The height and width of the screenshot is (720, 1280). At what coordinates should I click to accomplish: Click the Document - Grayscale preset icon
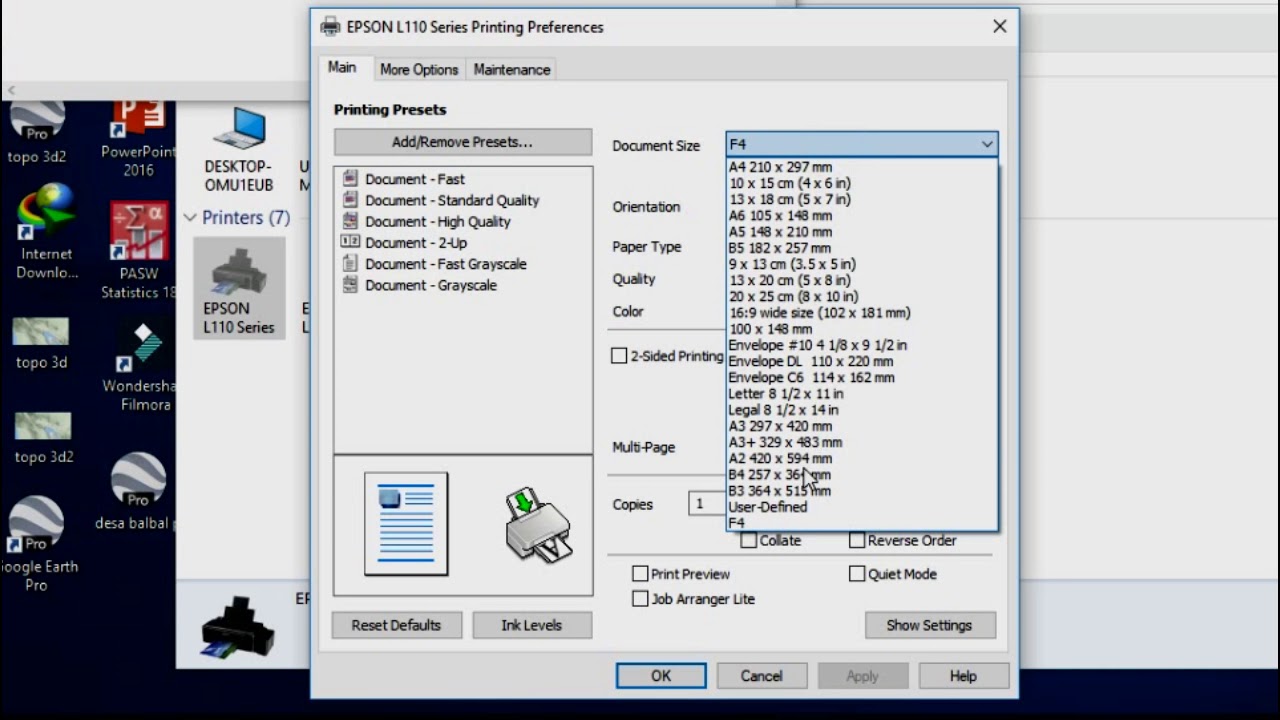(x=350, y=284)
